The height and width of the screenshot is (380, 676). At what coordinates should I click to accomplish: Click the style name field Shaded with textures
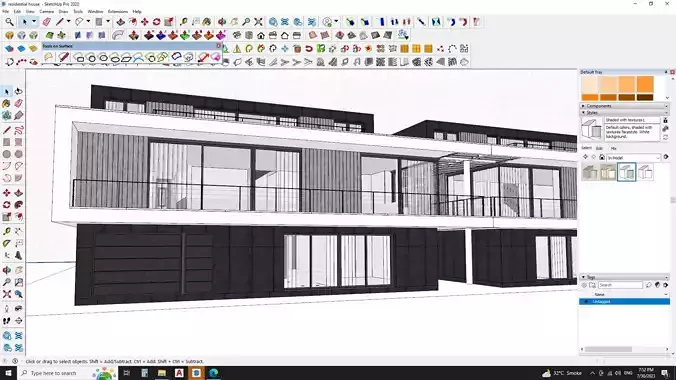click(x=632, y=120)
